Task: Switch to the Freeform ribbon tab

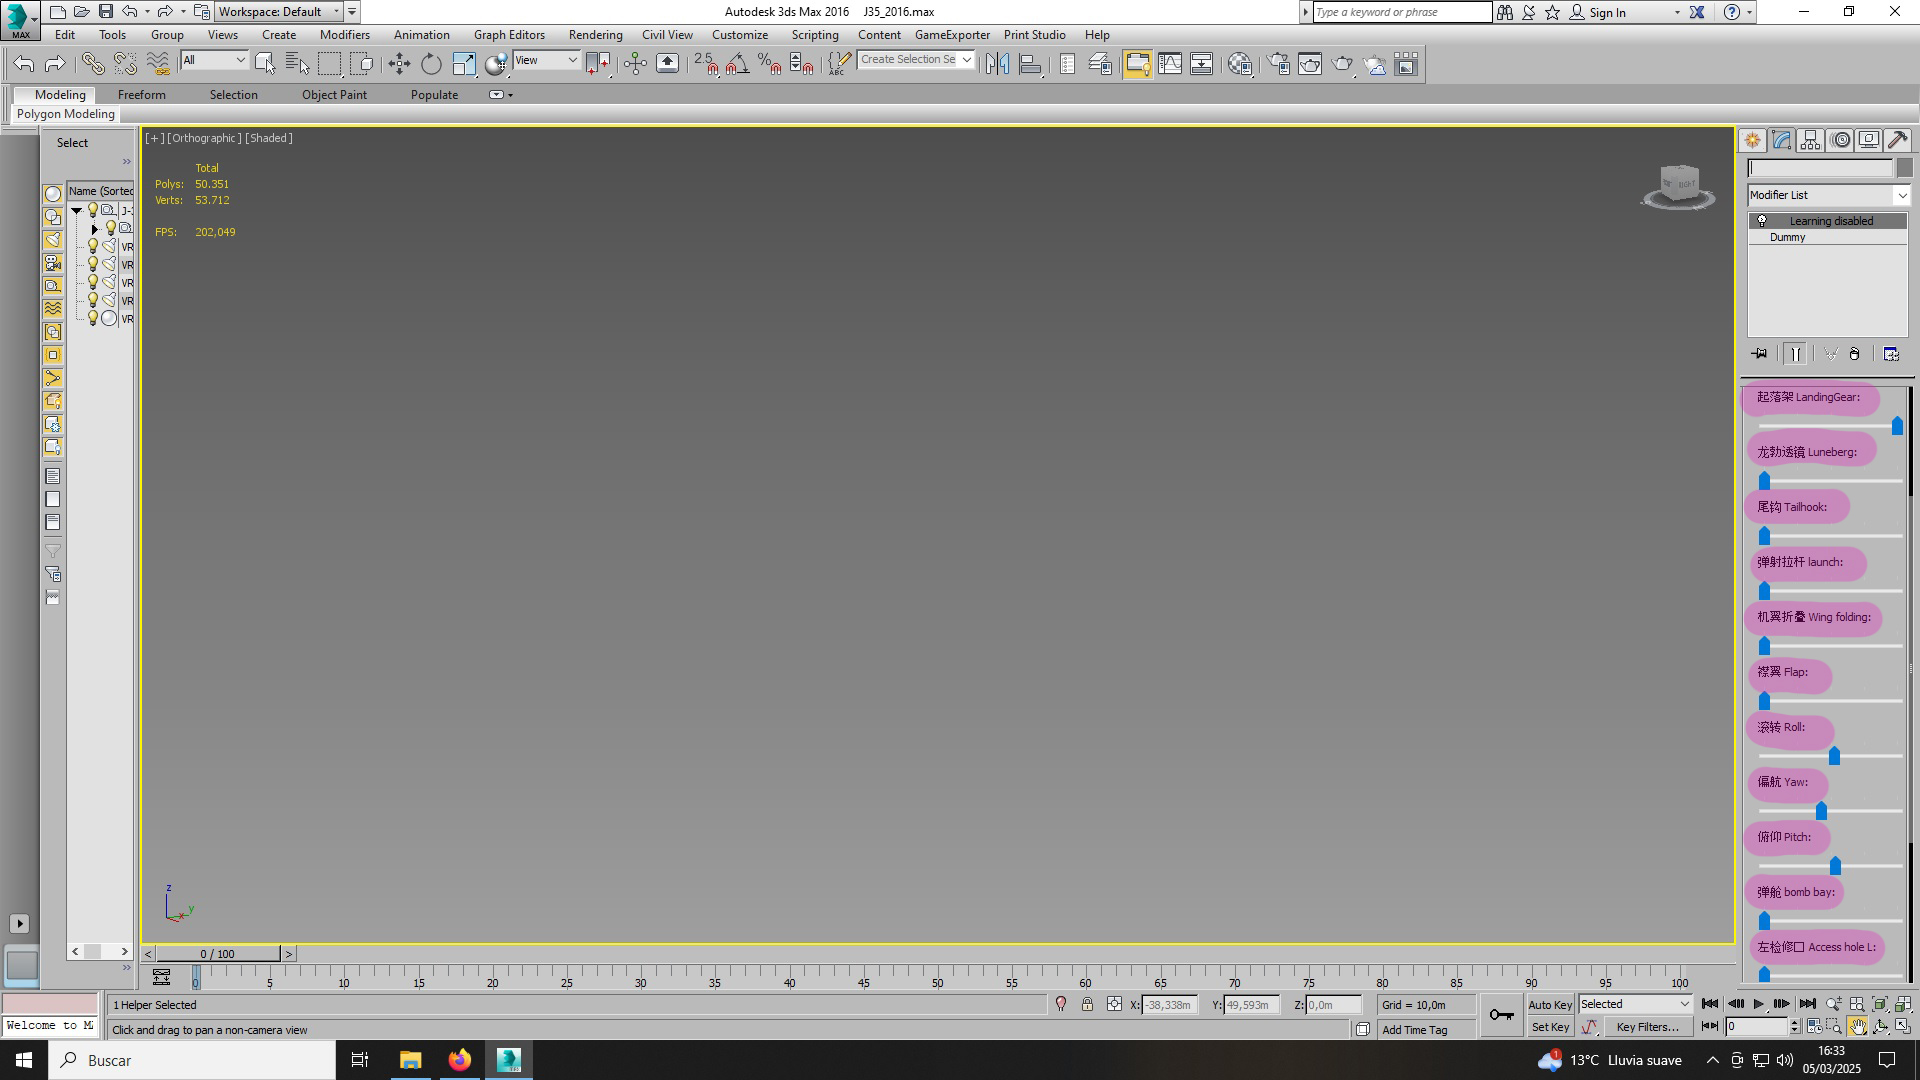Action: [x=141, y=95]
